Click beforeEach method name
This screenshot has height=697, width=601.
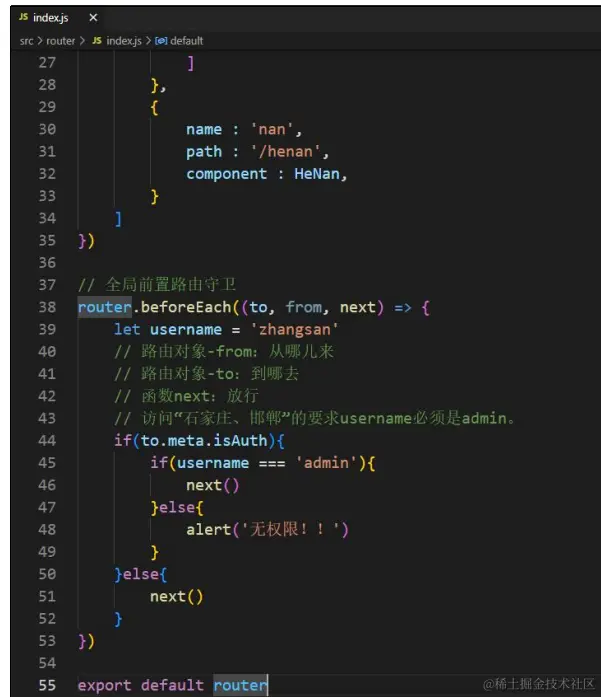(x=186, y=307)
